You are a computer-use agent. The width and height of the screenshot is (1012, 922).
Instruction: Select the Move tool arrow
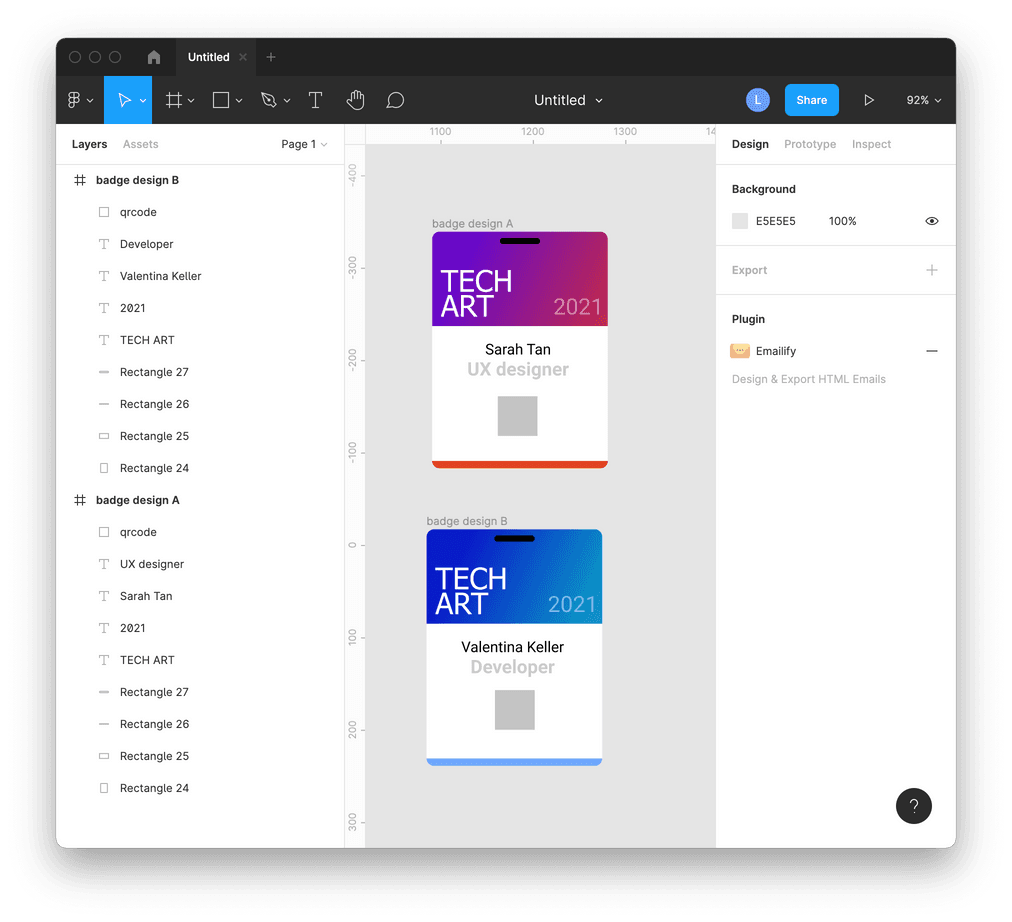pos(124,100)
